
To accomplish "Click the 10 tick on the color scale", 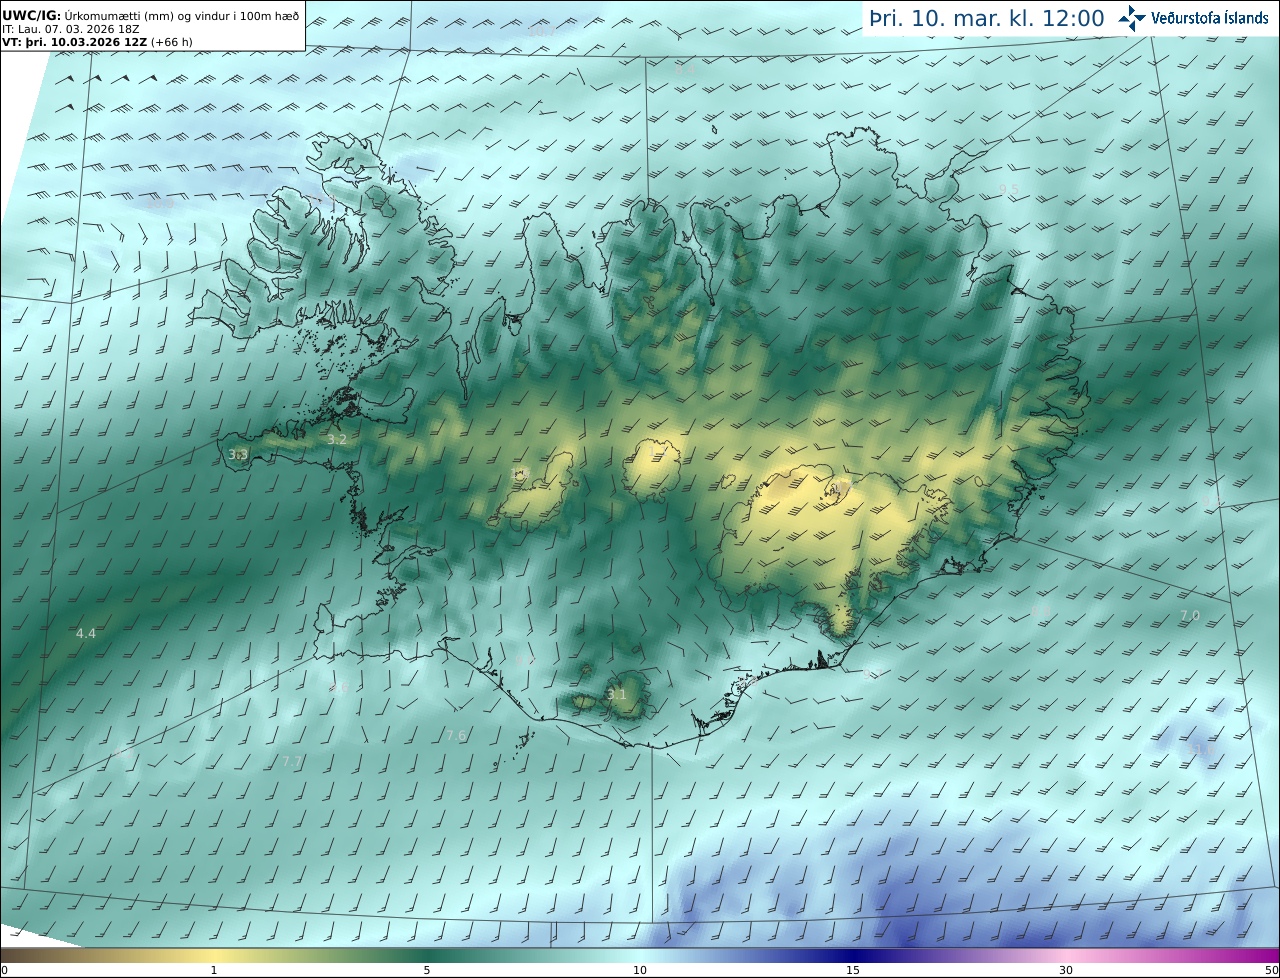I will pos(640,970).
